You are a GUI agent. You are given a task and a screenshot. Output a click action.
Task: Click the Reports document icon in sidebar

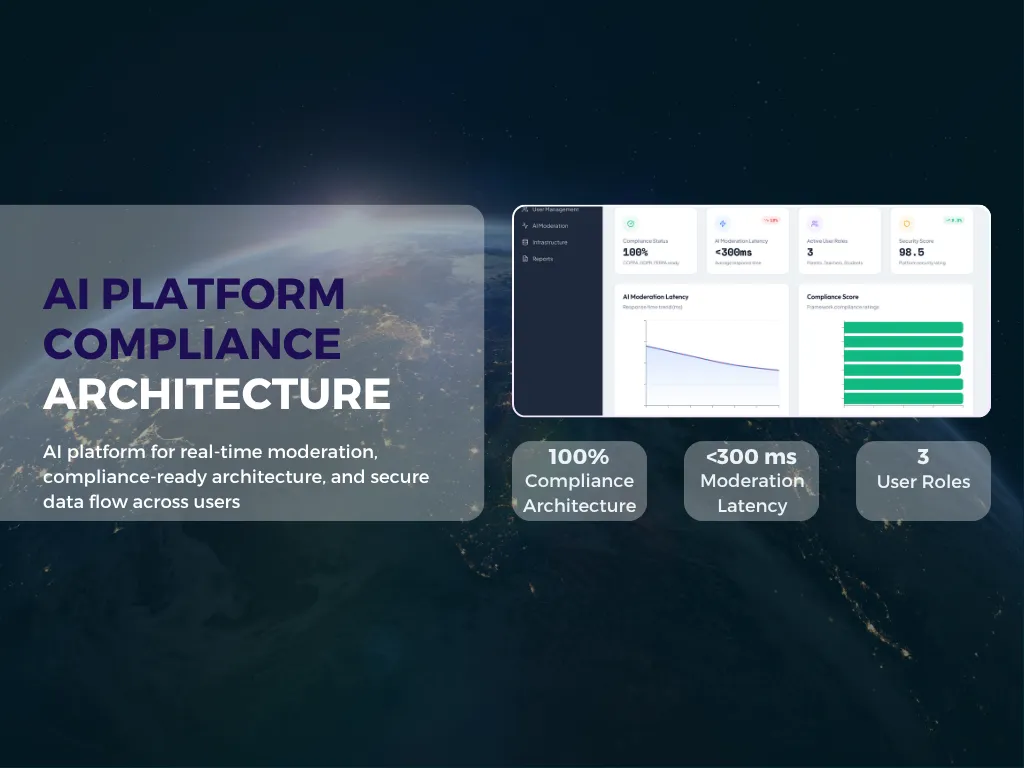[x=525, y=259]
